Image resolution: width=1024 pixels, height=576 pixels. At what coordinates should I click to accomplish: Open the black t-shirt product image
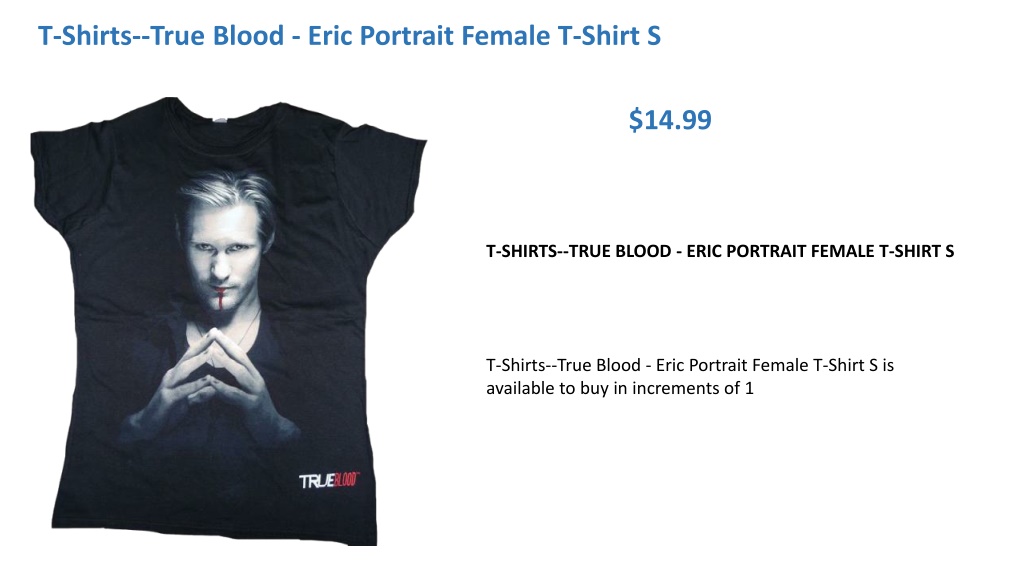click(228, 321)
